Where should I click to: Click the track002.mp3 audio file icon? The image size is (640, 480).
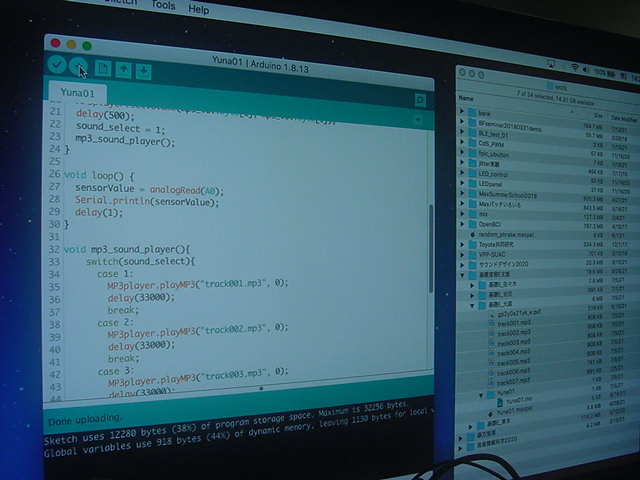click(491, 334)
